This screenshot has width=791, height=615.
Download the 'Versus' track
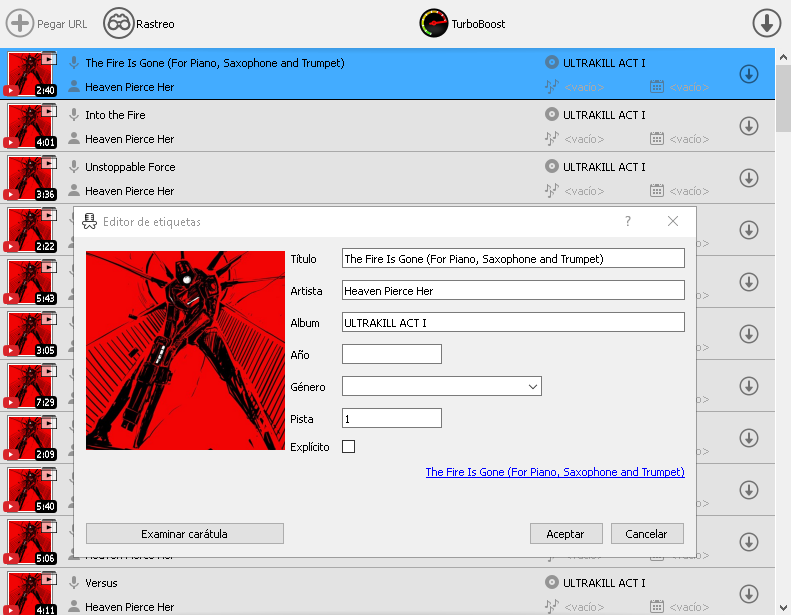[x=749, y=594]
